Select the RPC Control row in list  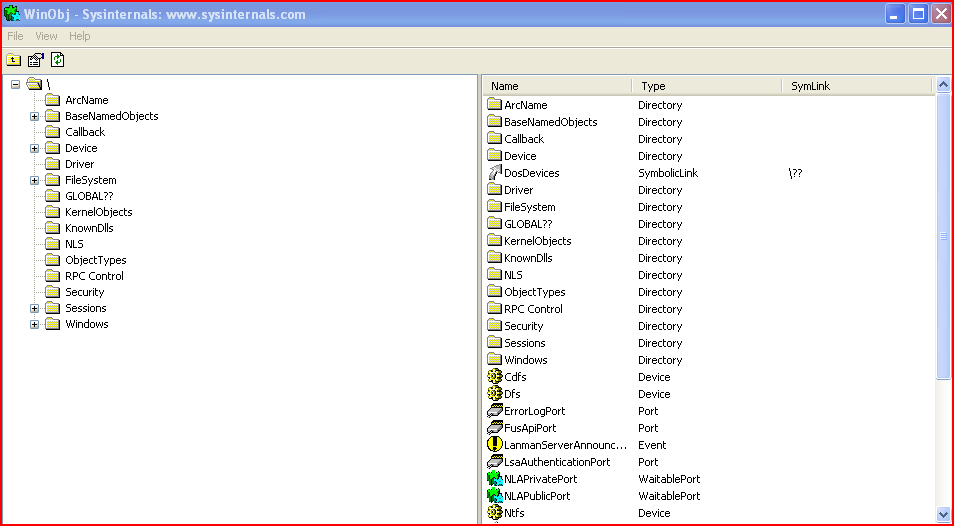pyautogui.click(x=709, y=309)
